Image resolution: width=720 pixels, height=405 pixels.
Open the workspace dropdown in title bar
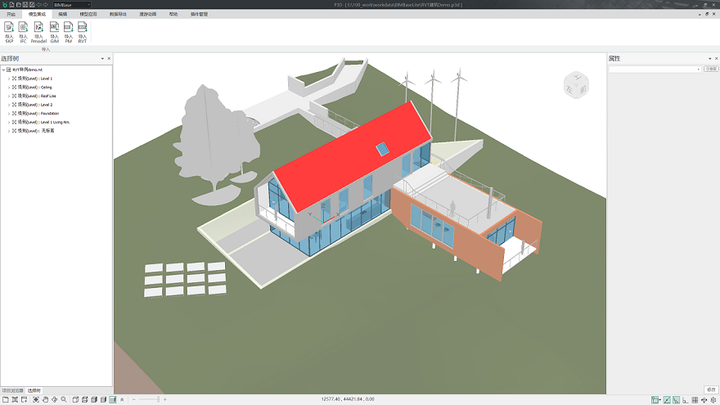(x=89, y=5)
